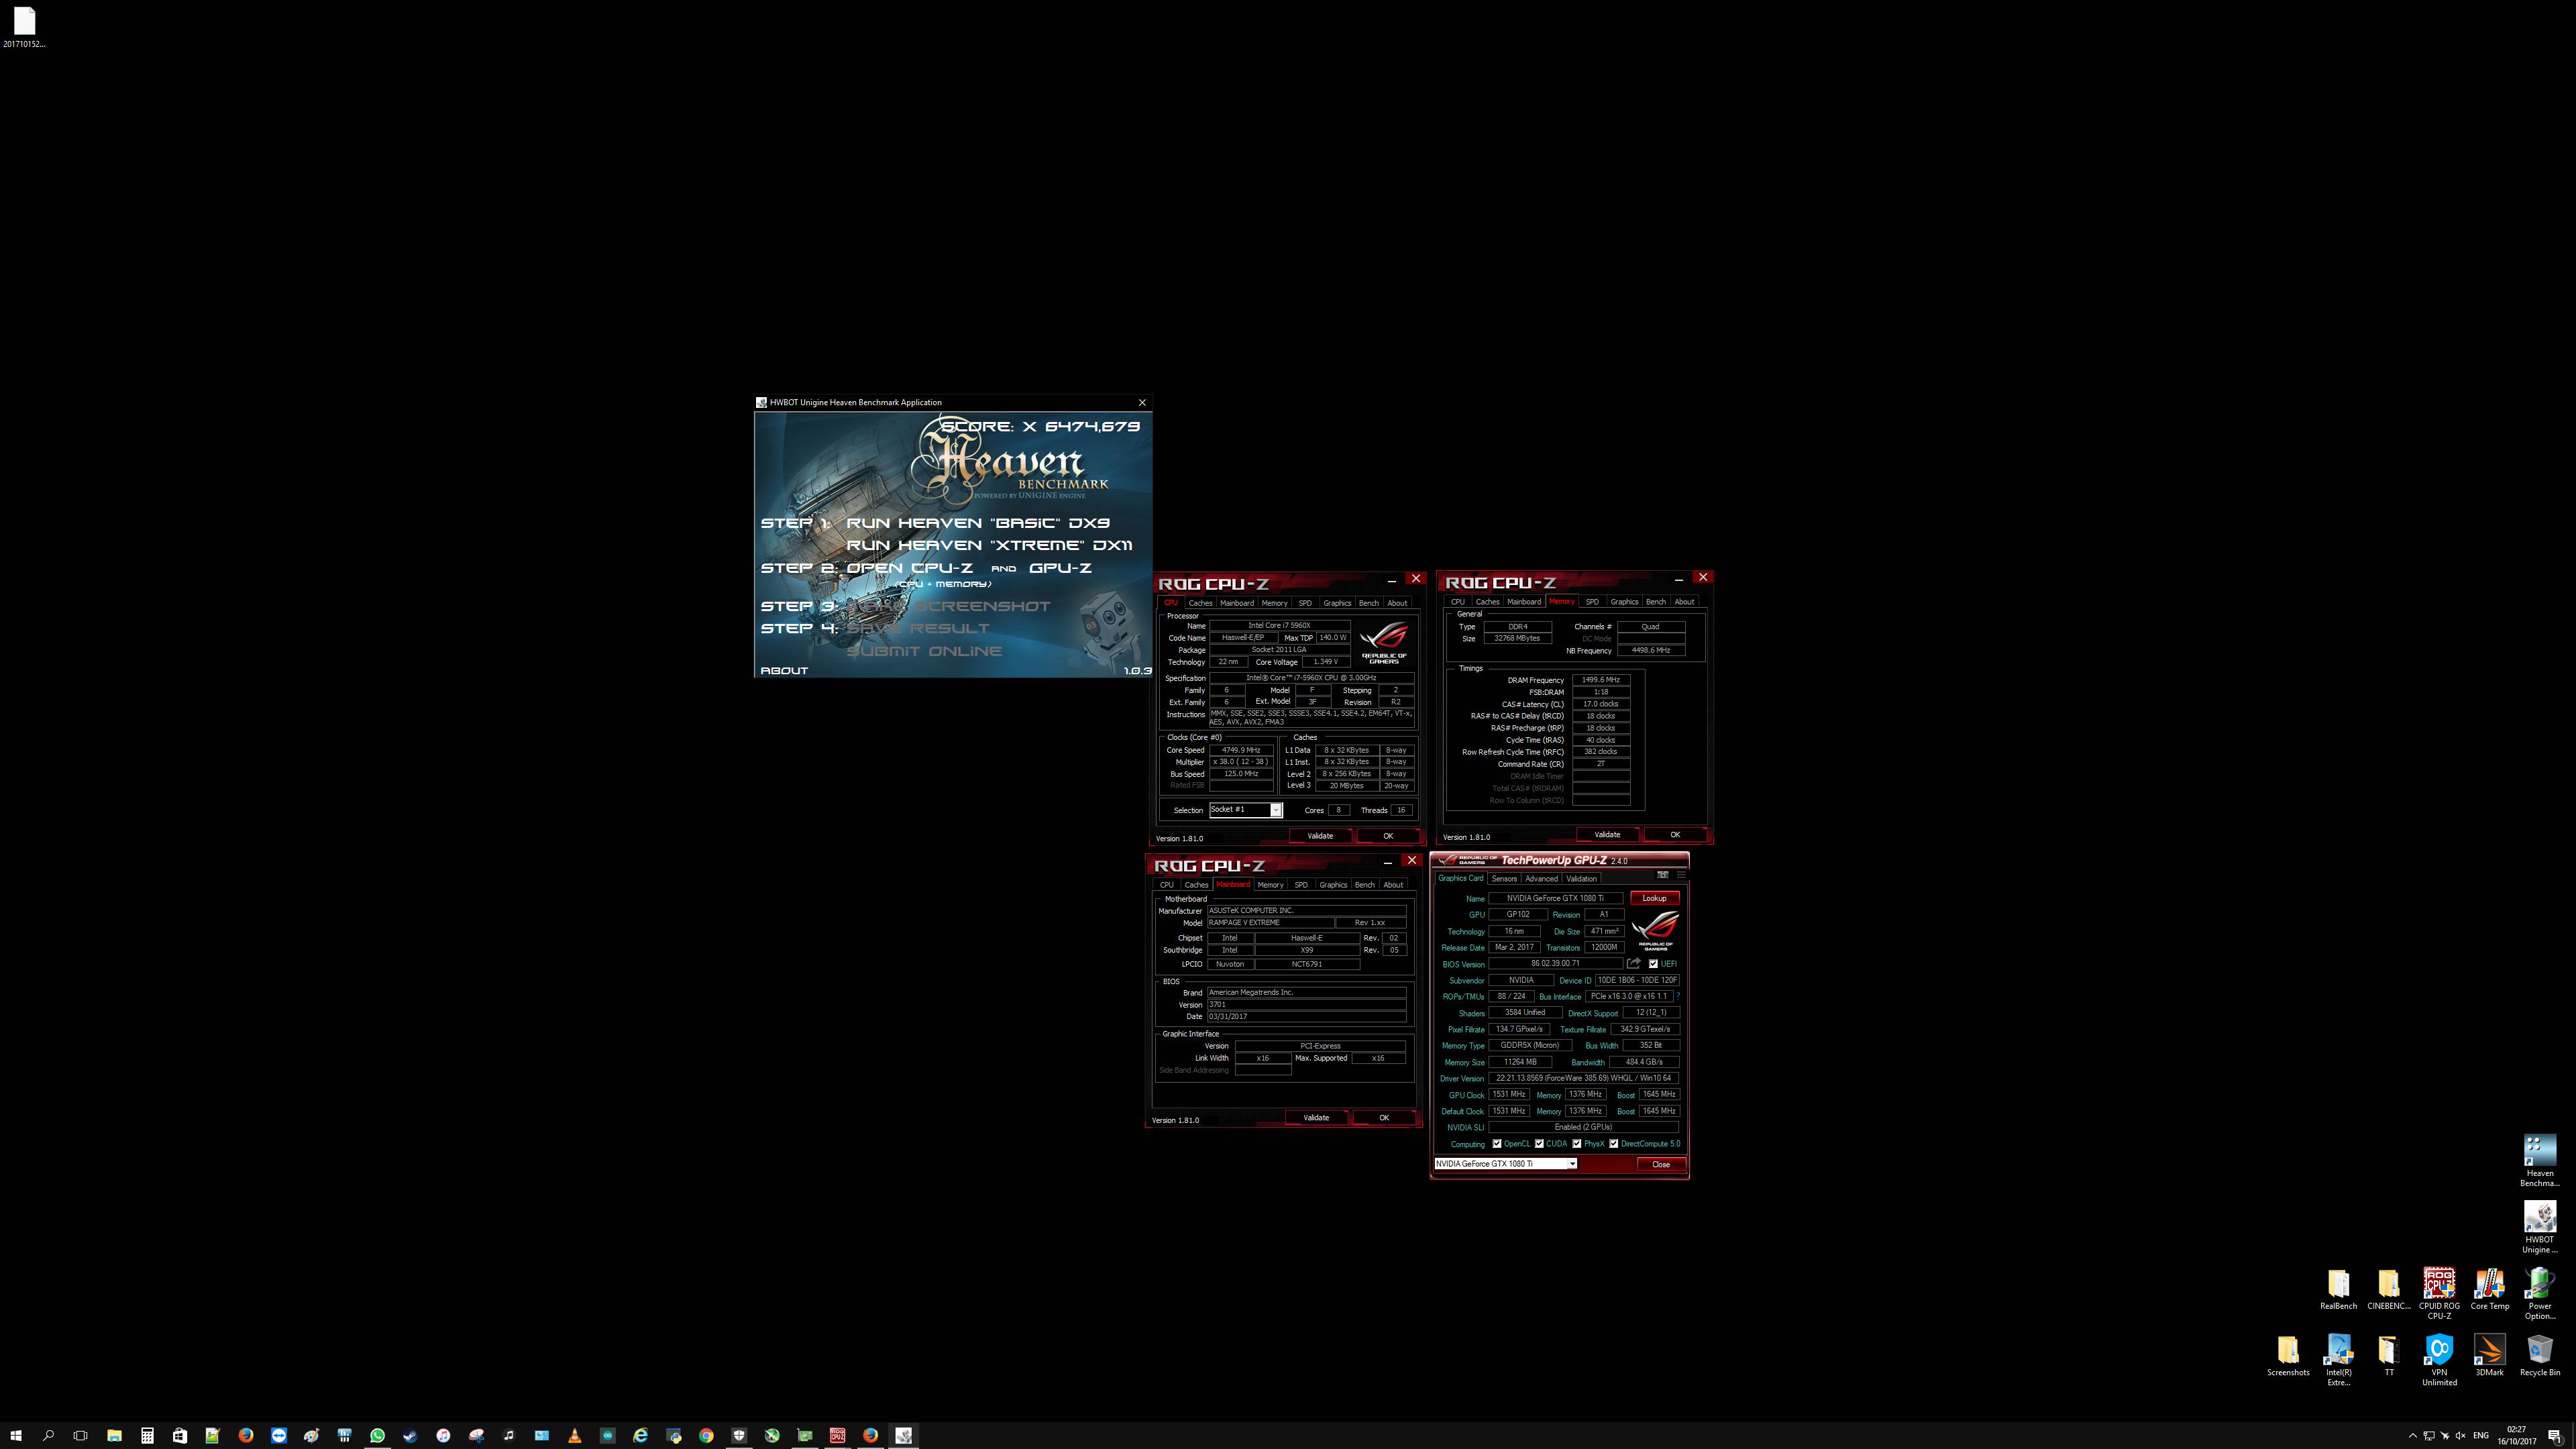Viewport: 2576px width, 1449px height.
Task: Click ABOUT in the HWBOT Heaven window
Action: [784, 671]
